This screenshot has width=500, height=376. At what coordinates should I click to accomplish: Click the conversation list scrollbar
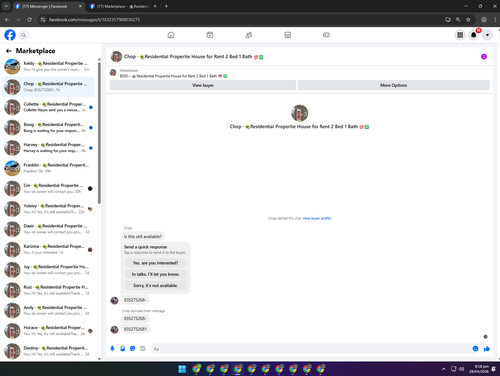(x=99, y=133)
